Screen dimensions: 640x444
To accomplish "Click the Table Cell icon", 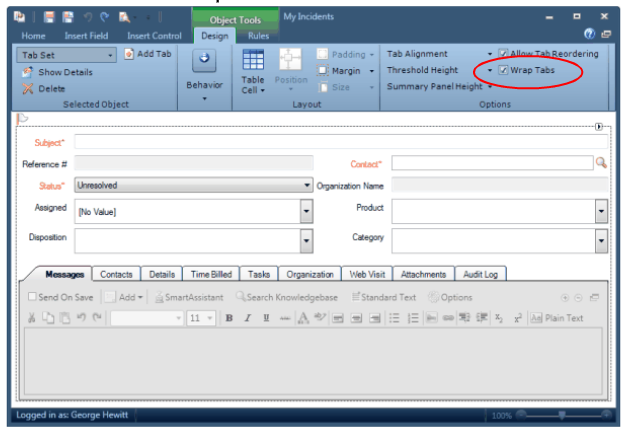I will tap(253, 60).
